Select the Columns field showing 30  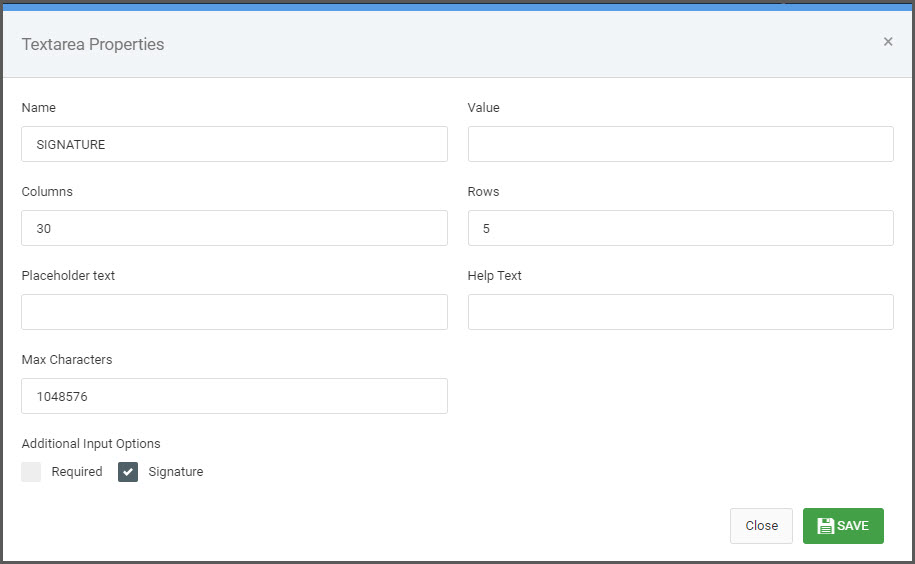pyautogui.click(x=235, y=228)
